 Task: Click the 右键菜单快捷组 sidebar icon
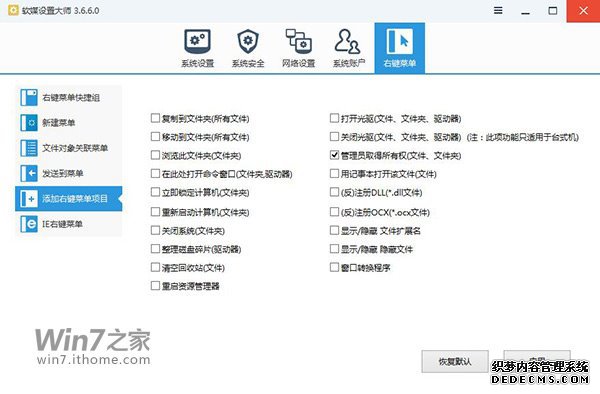tap(29, 98)
